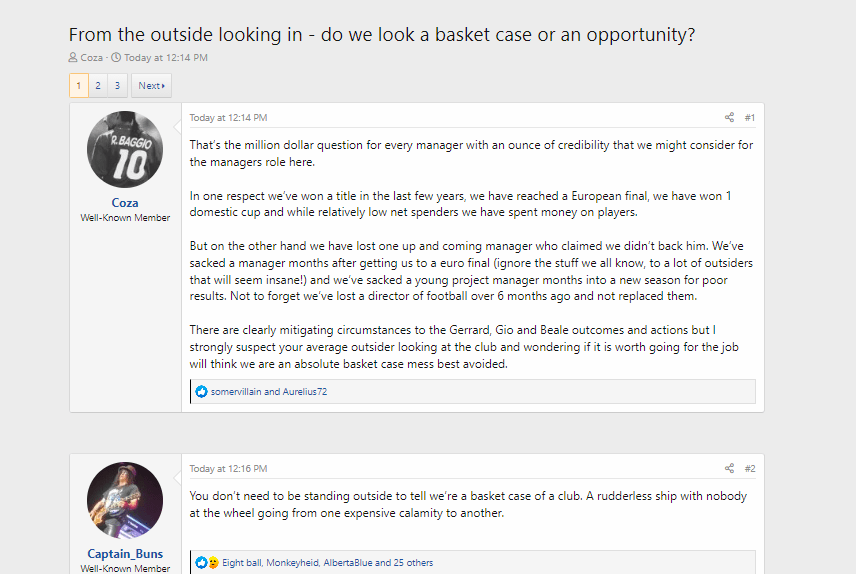The height and width of the screenshot is (574, 856).
Task: Click Next page button
Action: (151, 86)
